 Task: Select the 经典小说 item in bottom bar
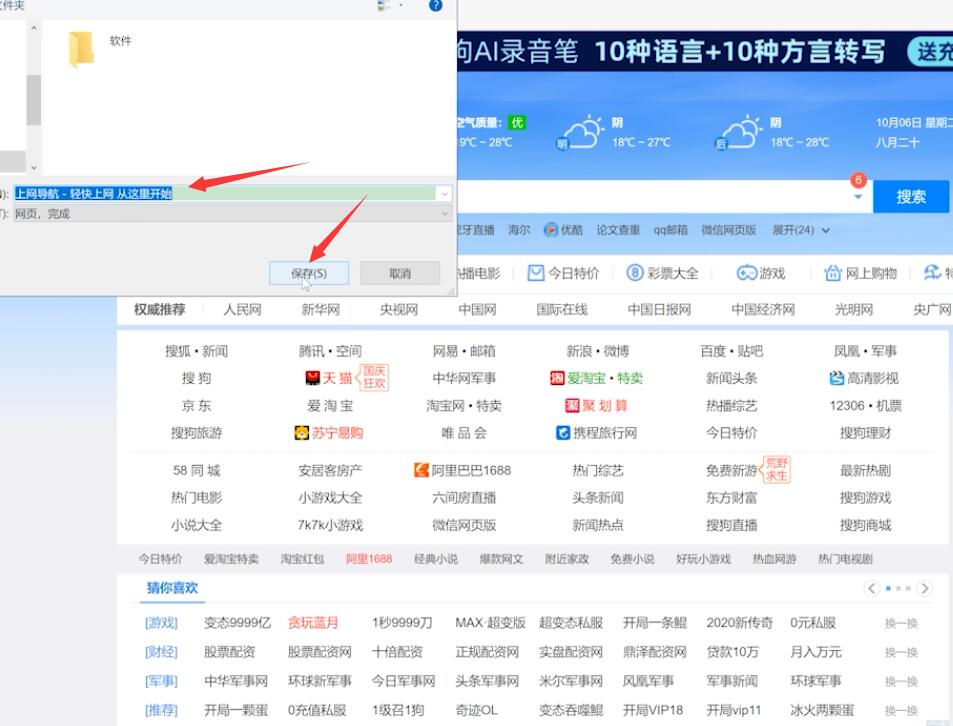coord(436,559)
